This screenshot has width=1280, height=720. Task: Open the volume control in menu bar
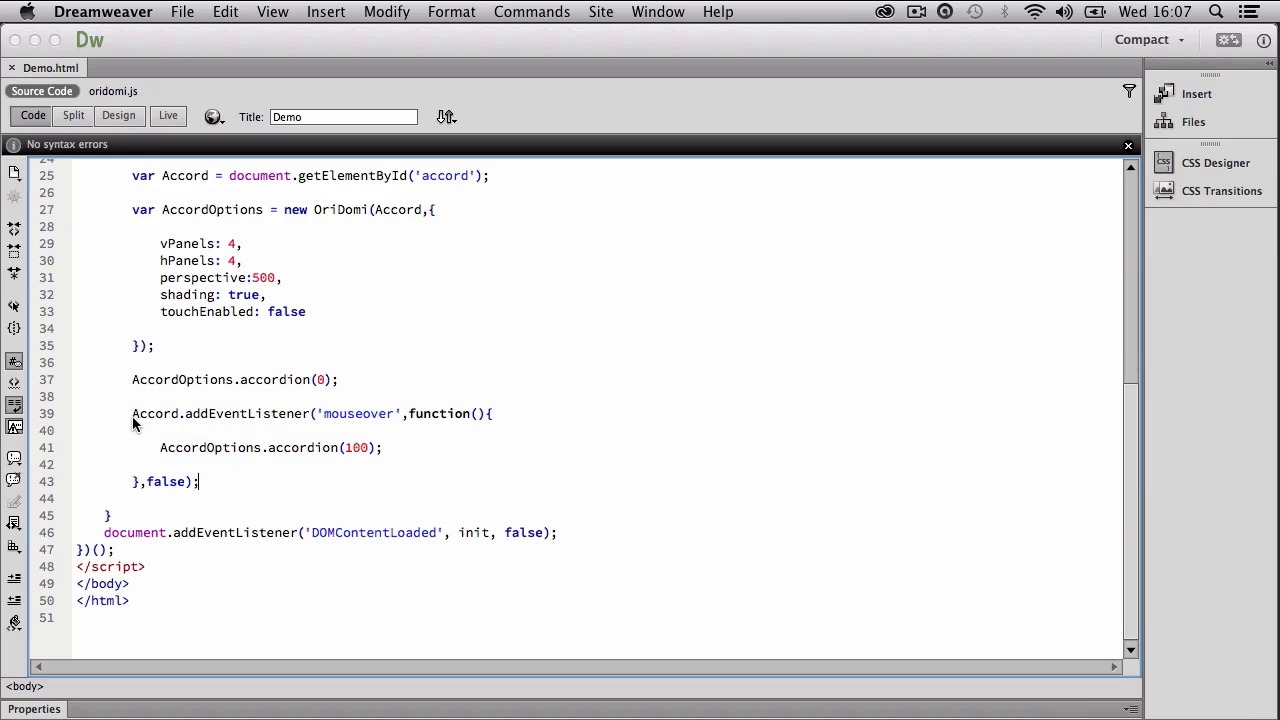pyautogui.click(x=1064, y=12)
